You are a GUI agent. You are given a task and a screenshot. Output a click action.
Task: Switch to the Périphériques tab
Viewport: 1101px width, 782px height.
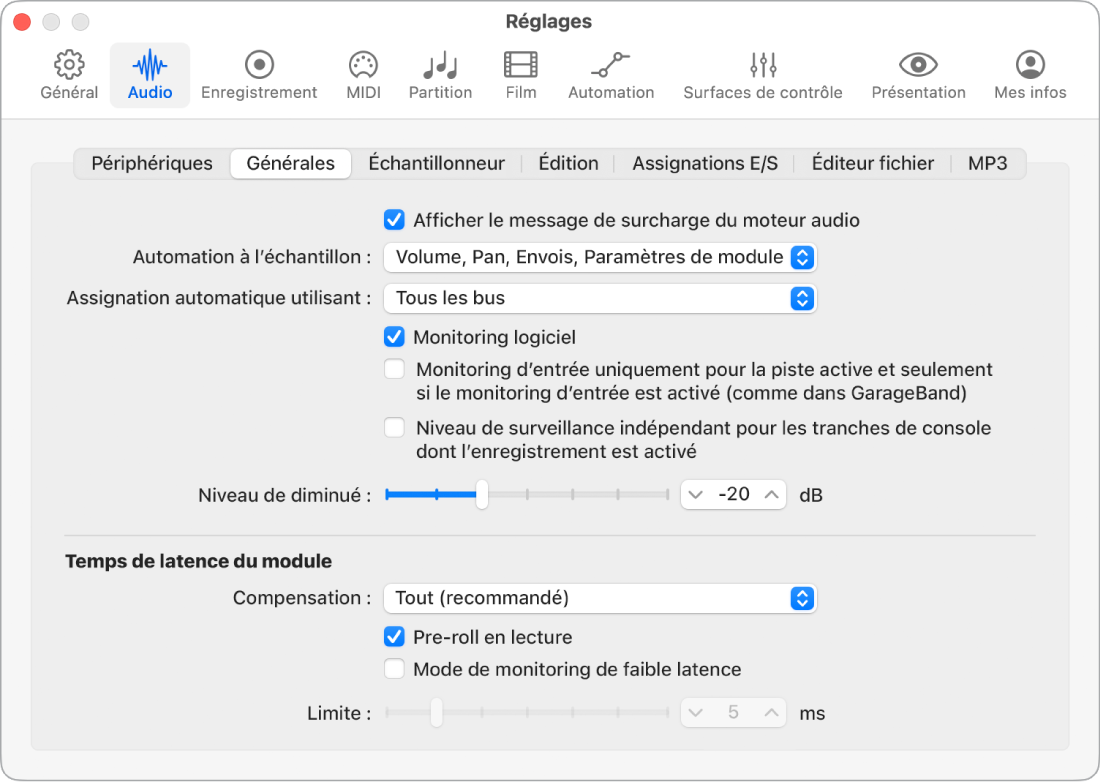152,163
